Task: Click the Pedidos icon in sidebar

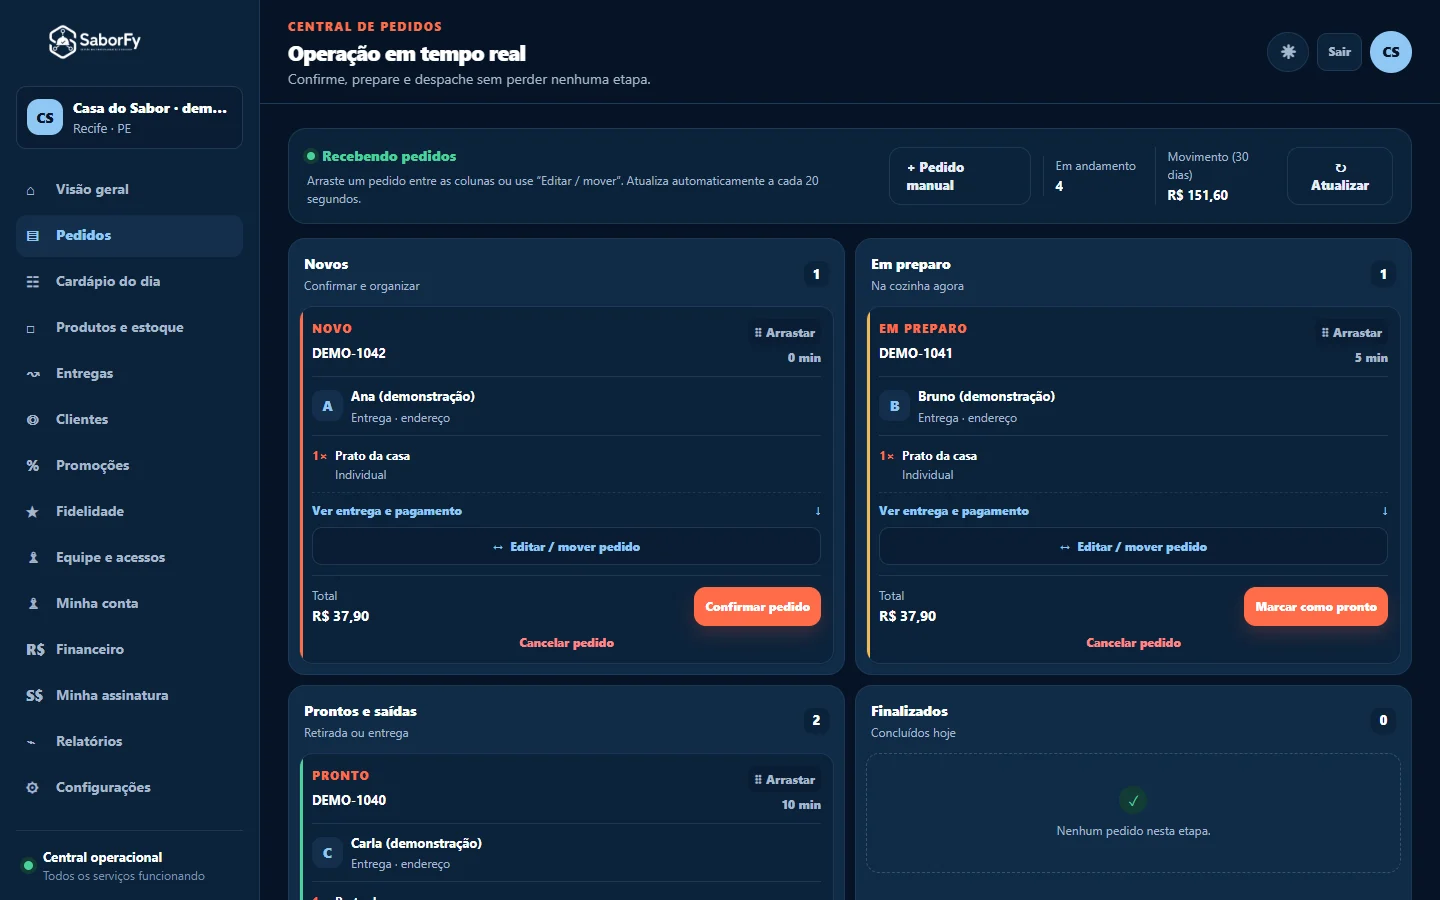Action: [x=33, y=236]
